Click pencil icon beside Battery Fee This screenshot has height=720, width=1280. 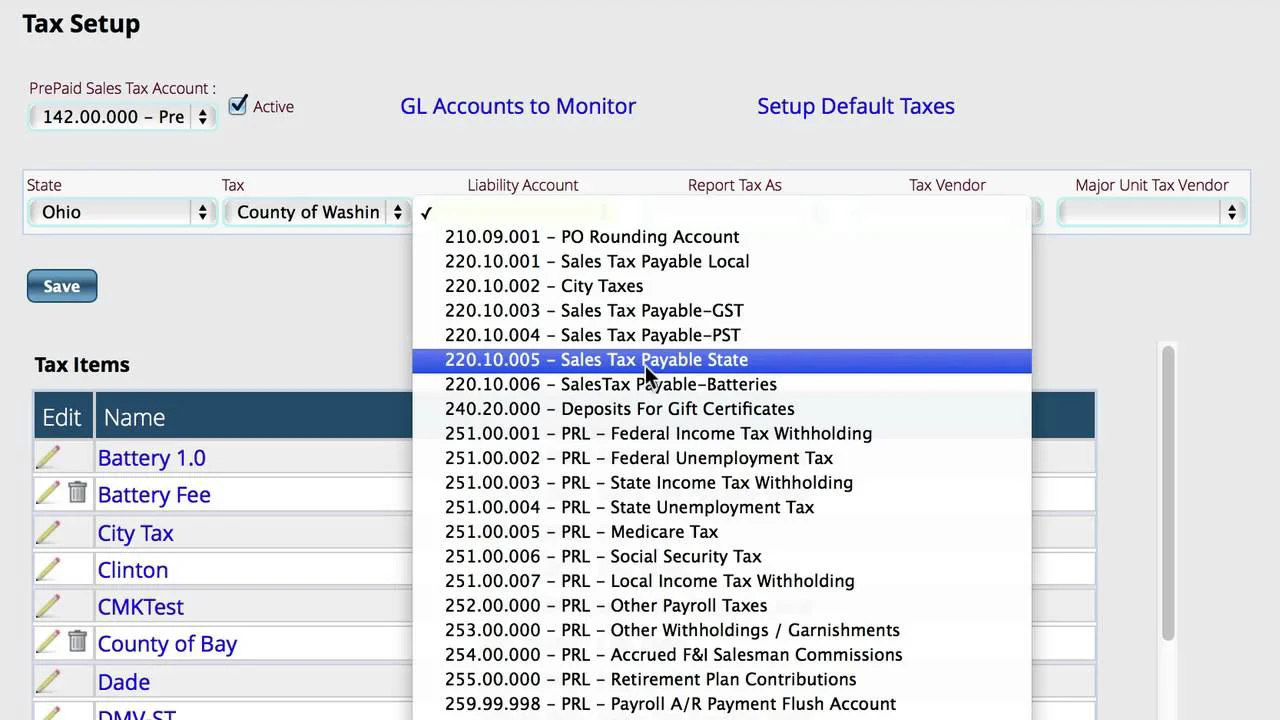coord(48,493)
